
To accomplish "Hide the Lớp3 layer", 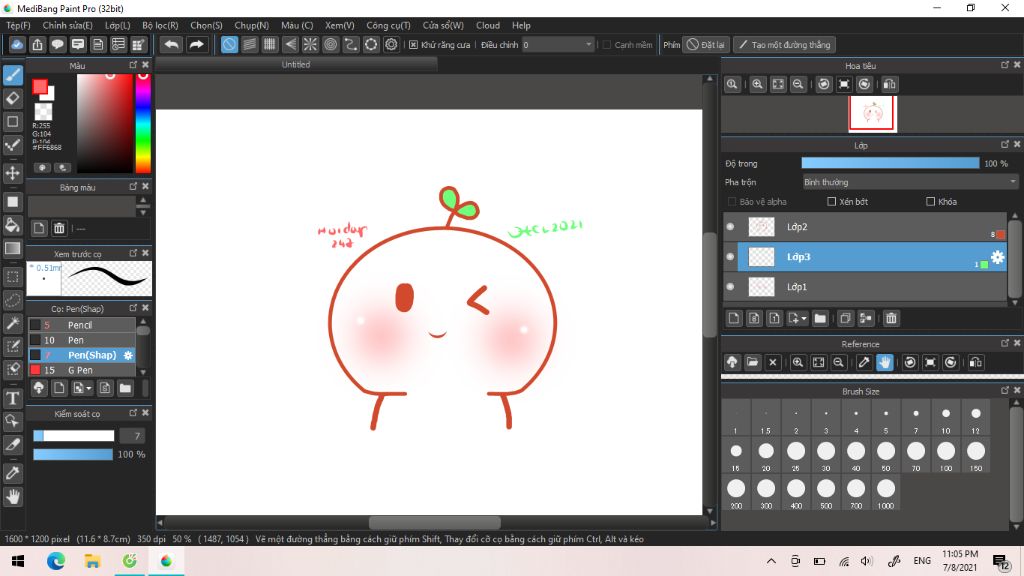I will click(x=730, y=257).
